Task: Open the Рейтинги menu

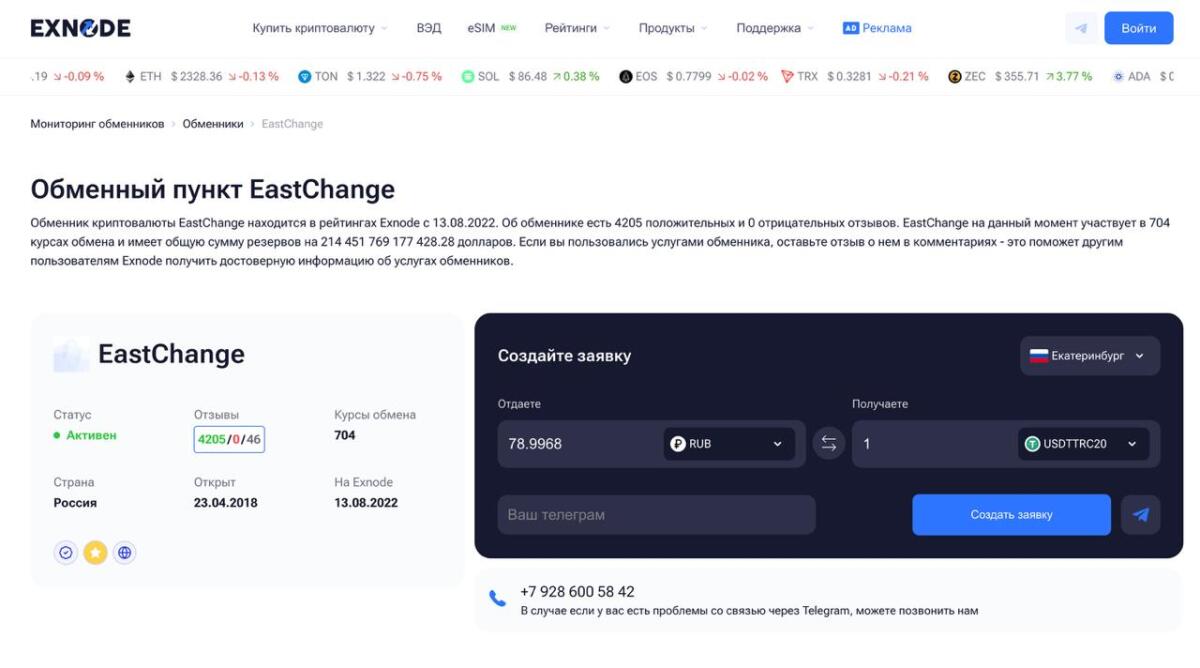Action: pos(576,28)
